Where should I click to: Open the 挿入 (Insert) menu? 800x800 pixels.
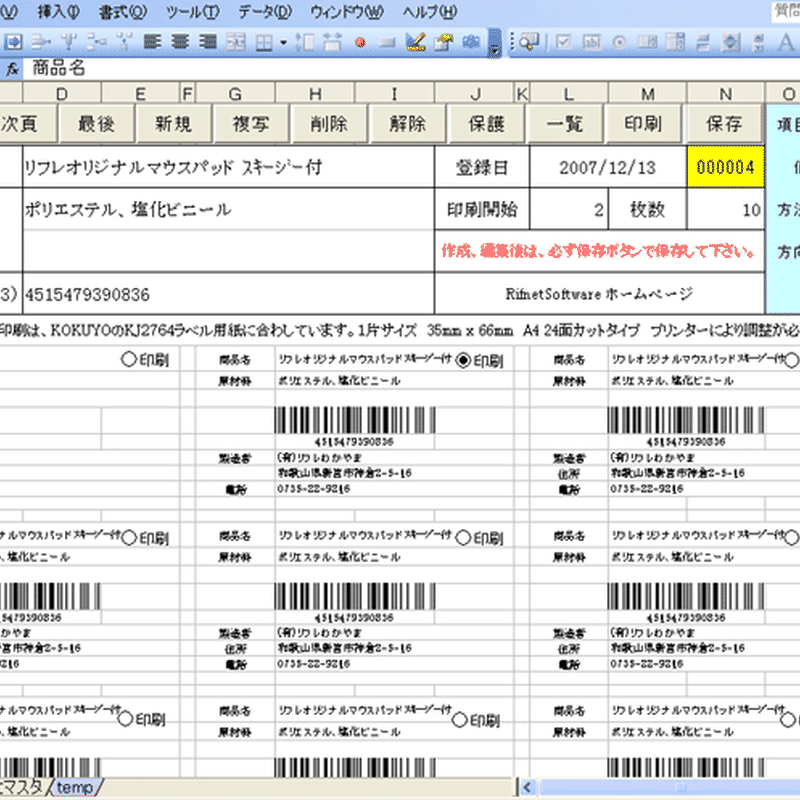(x=59, y=11)
